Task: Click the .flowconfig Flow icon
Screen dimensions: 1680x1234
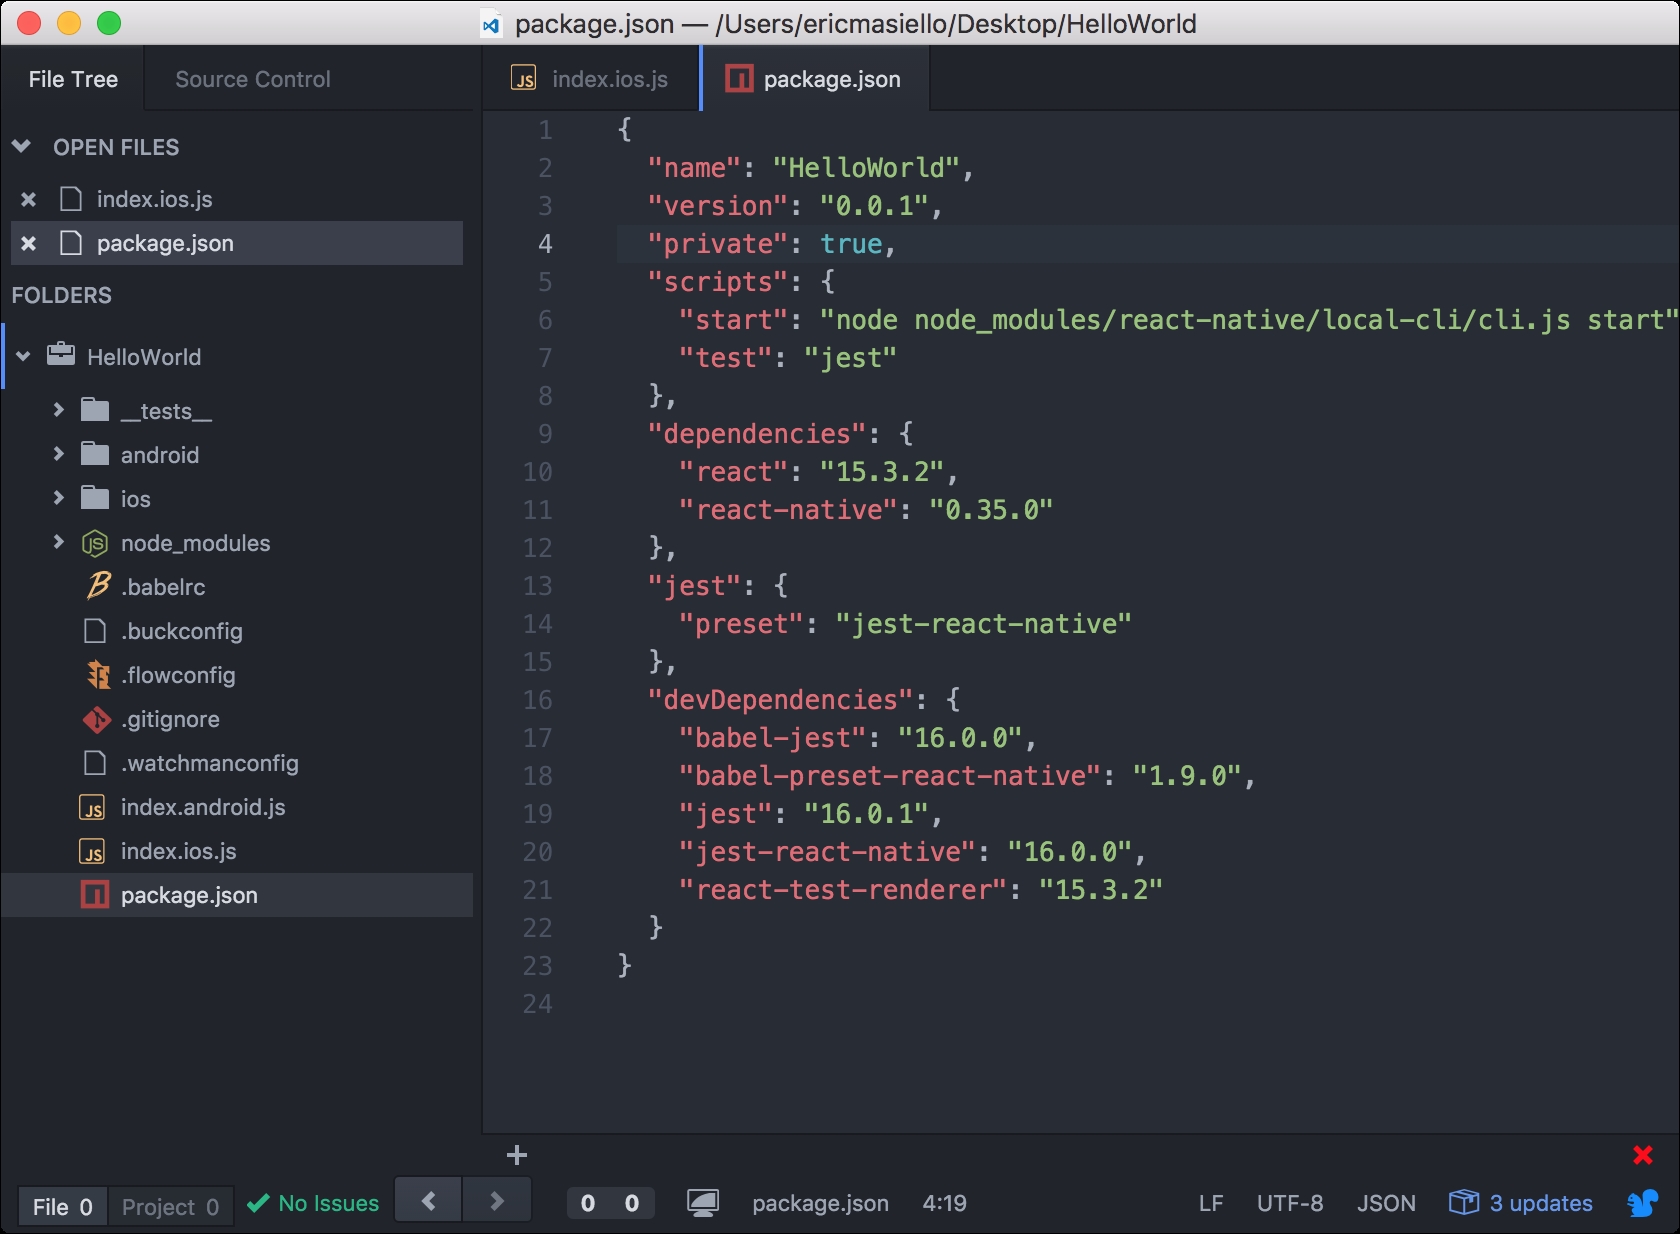Action: [x=98, y=675]
